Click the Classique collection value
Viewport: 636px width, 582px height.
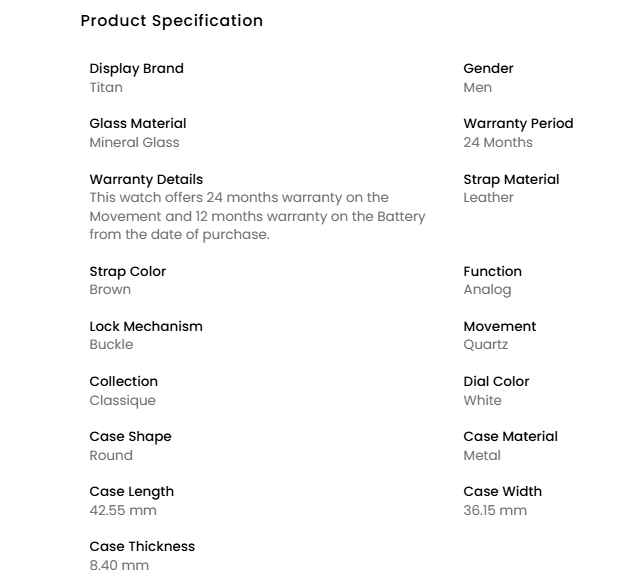pyautogui.click(x=122, y=400)
